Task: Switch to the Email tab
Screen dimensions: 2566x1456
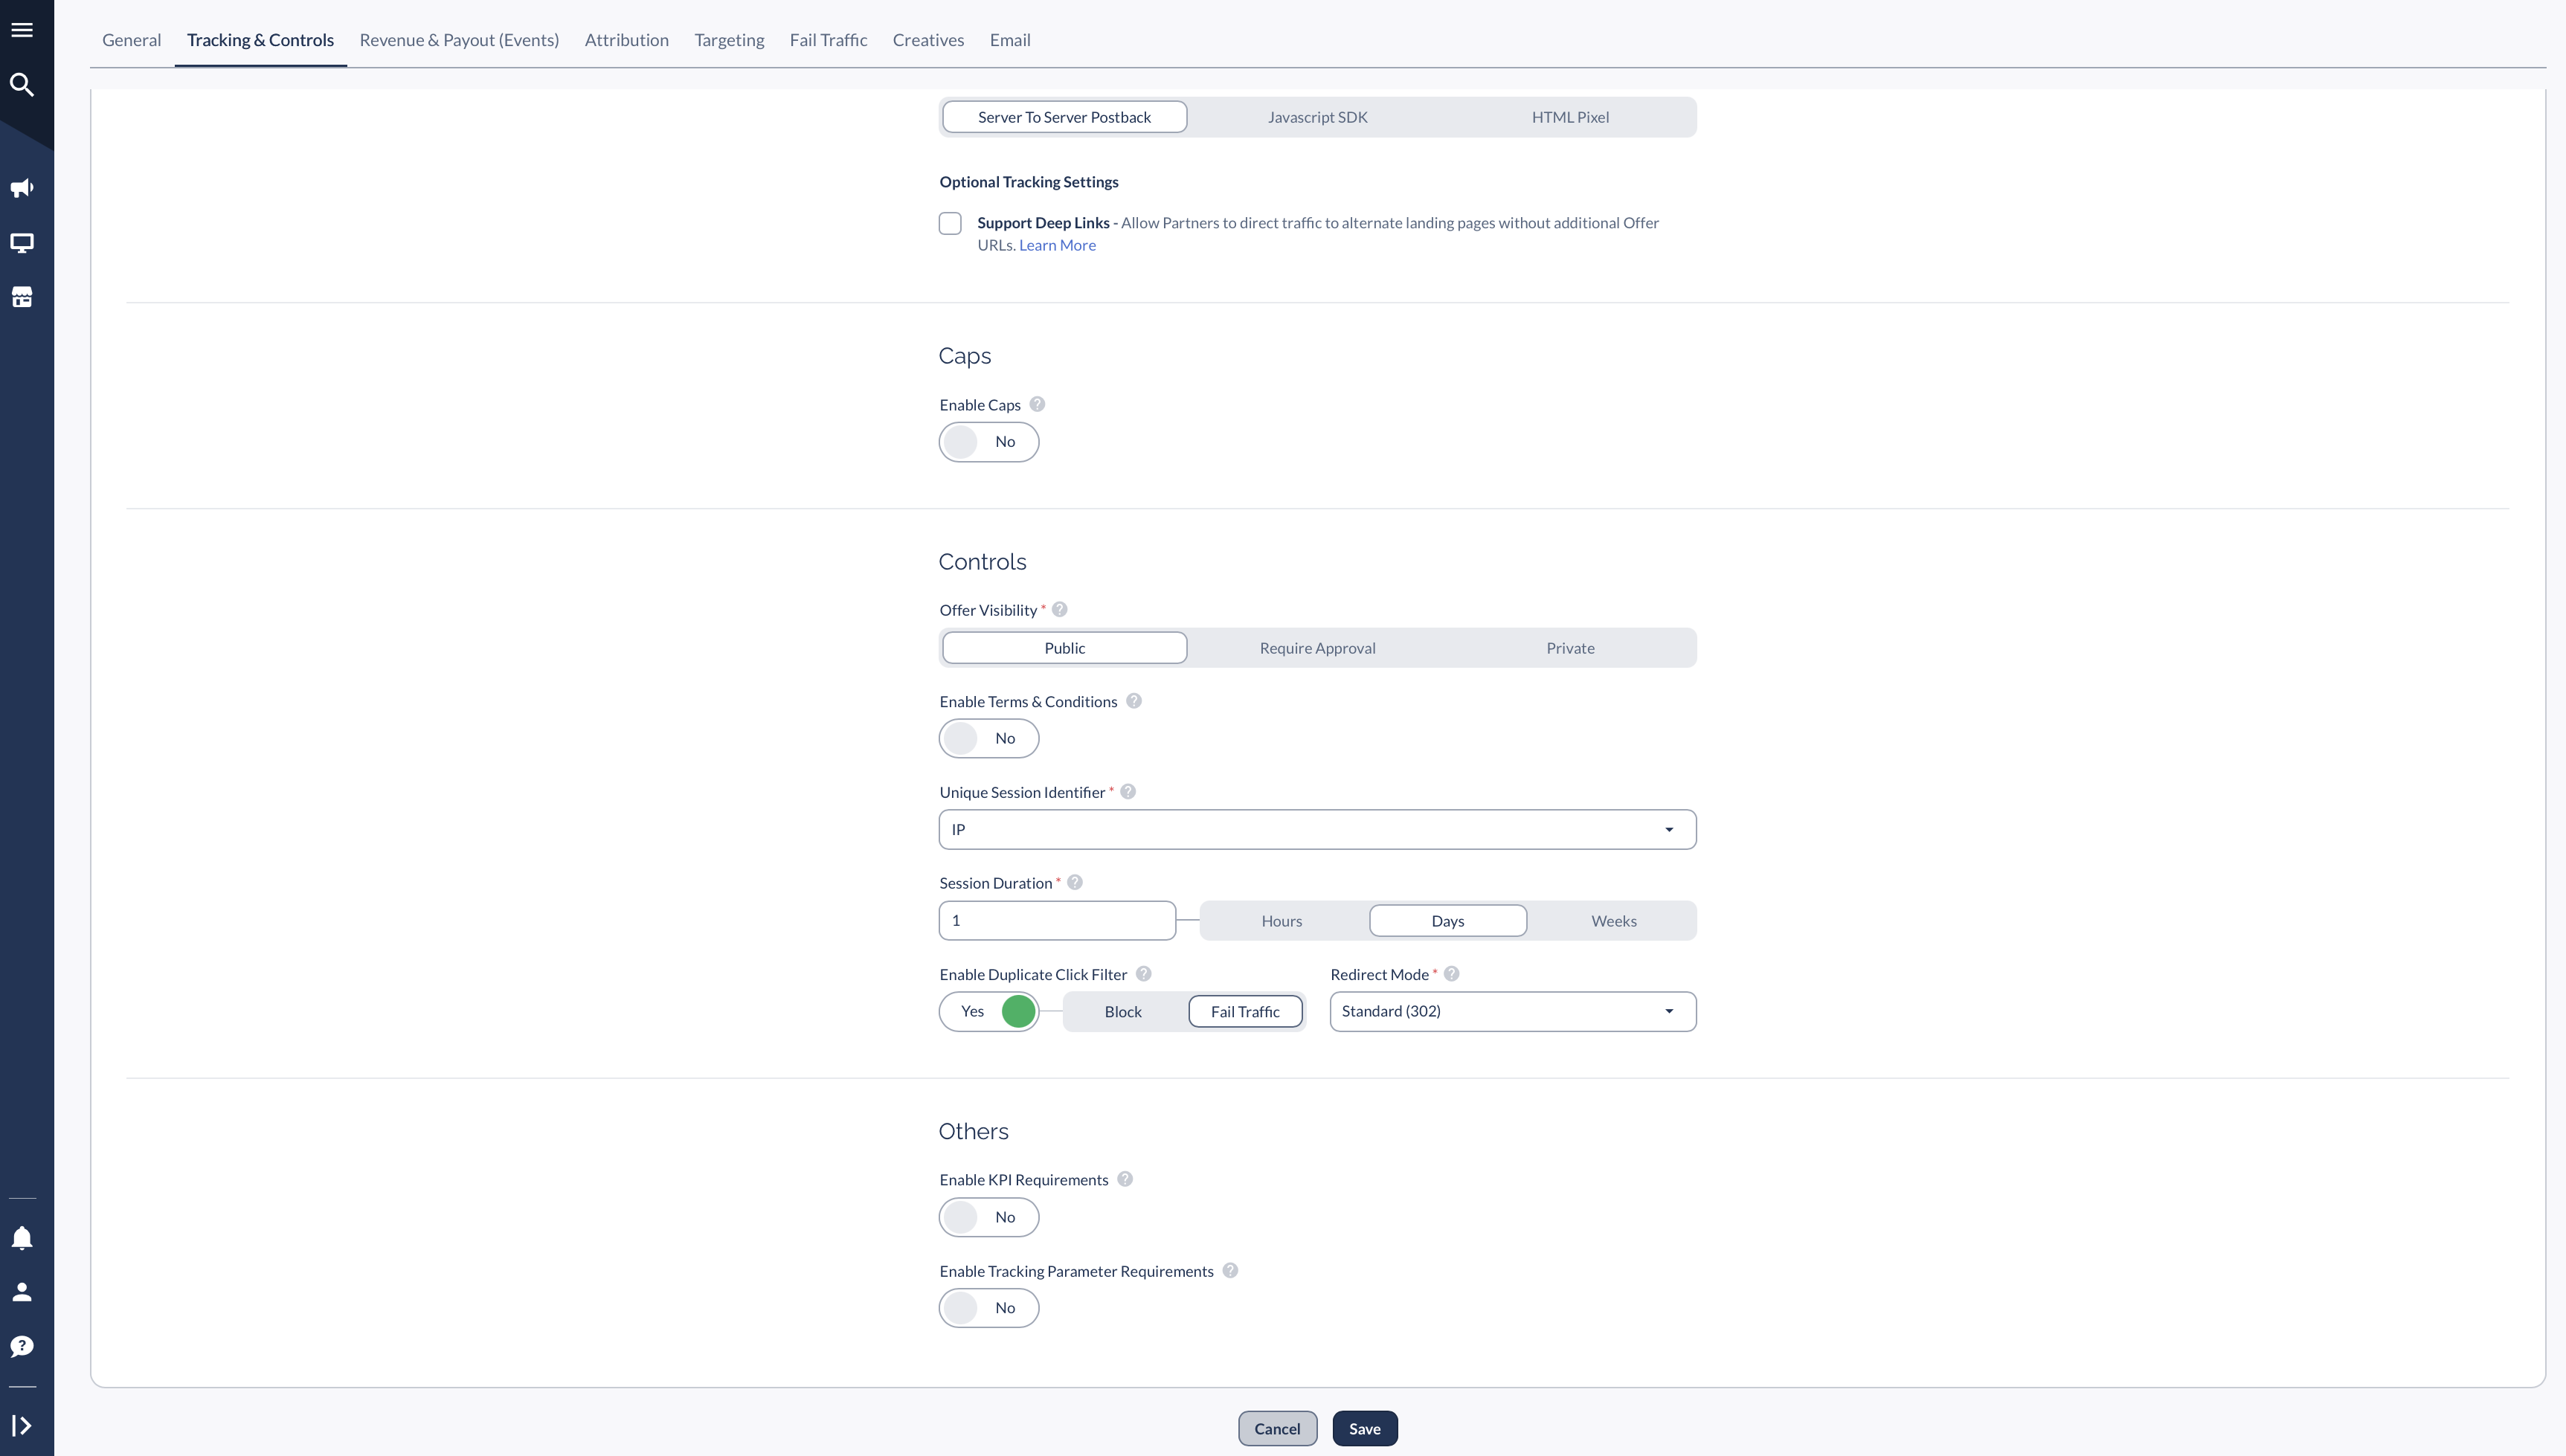Action: pyautogui.click(x=1010, y=40)
